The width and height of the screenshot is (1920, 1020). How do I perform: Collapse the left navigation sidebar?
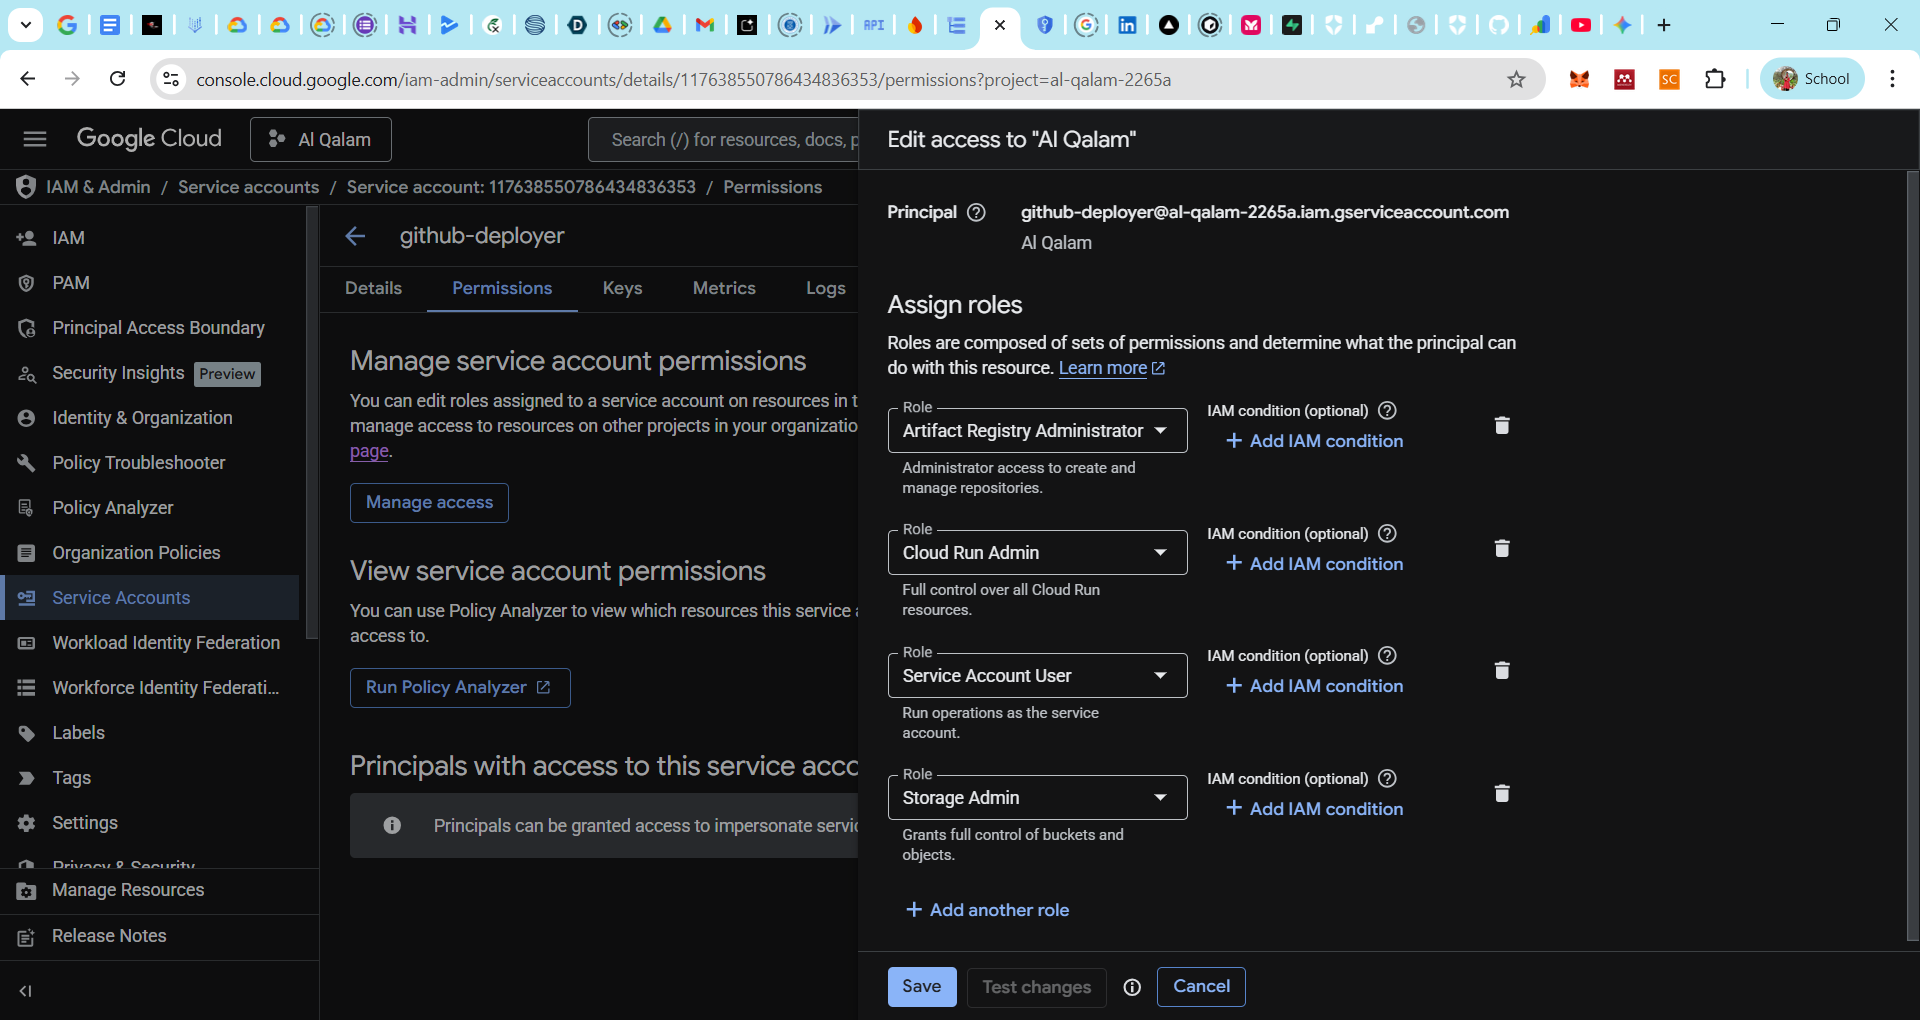click(26, 991)
